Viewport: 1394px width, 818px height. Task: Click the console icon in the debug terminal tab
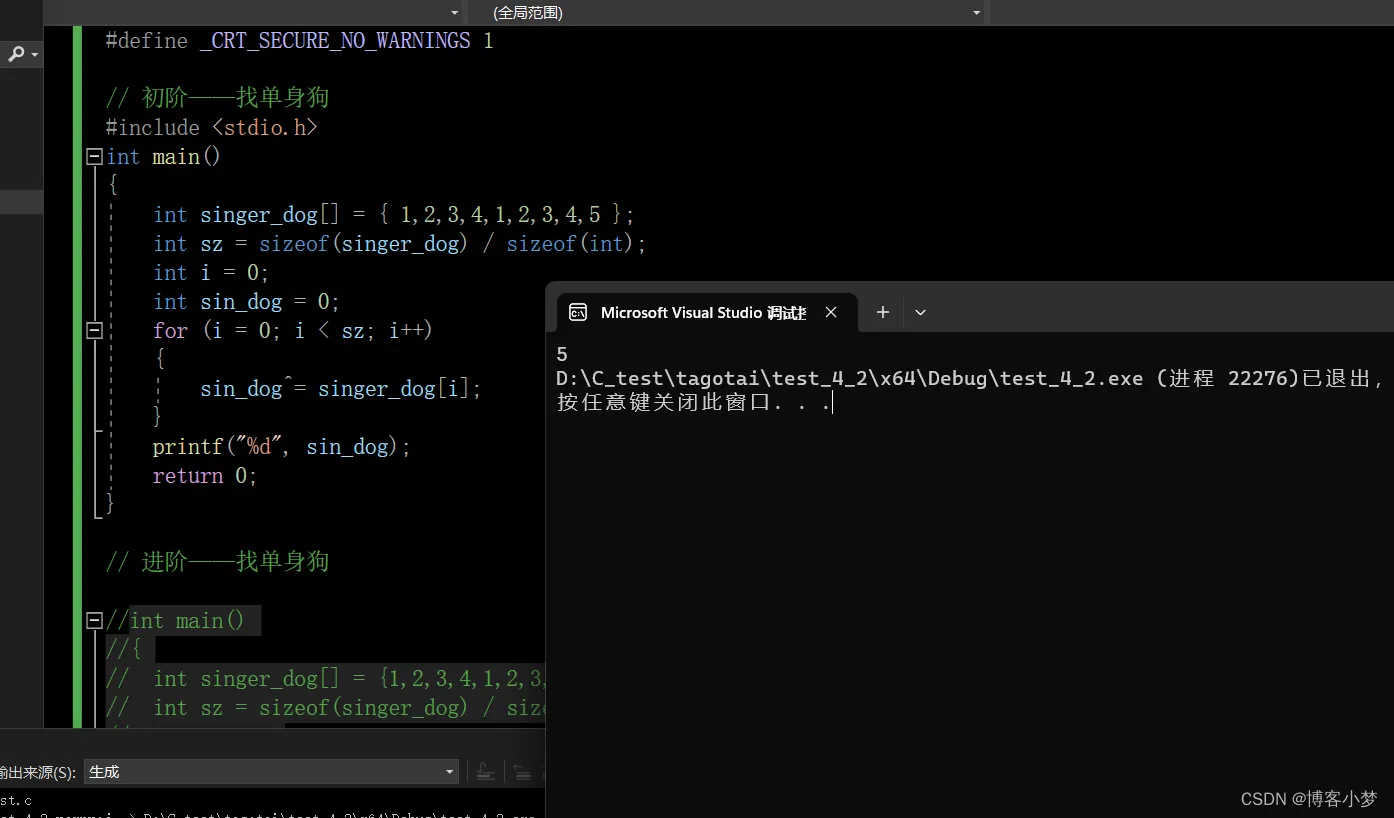(x=578, y=312)
